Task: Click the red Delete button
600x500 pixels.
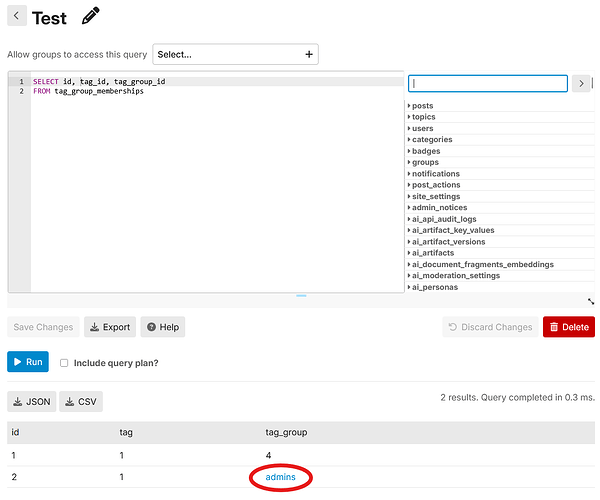Action: (x=569, y=327)
